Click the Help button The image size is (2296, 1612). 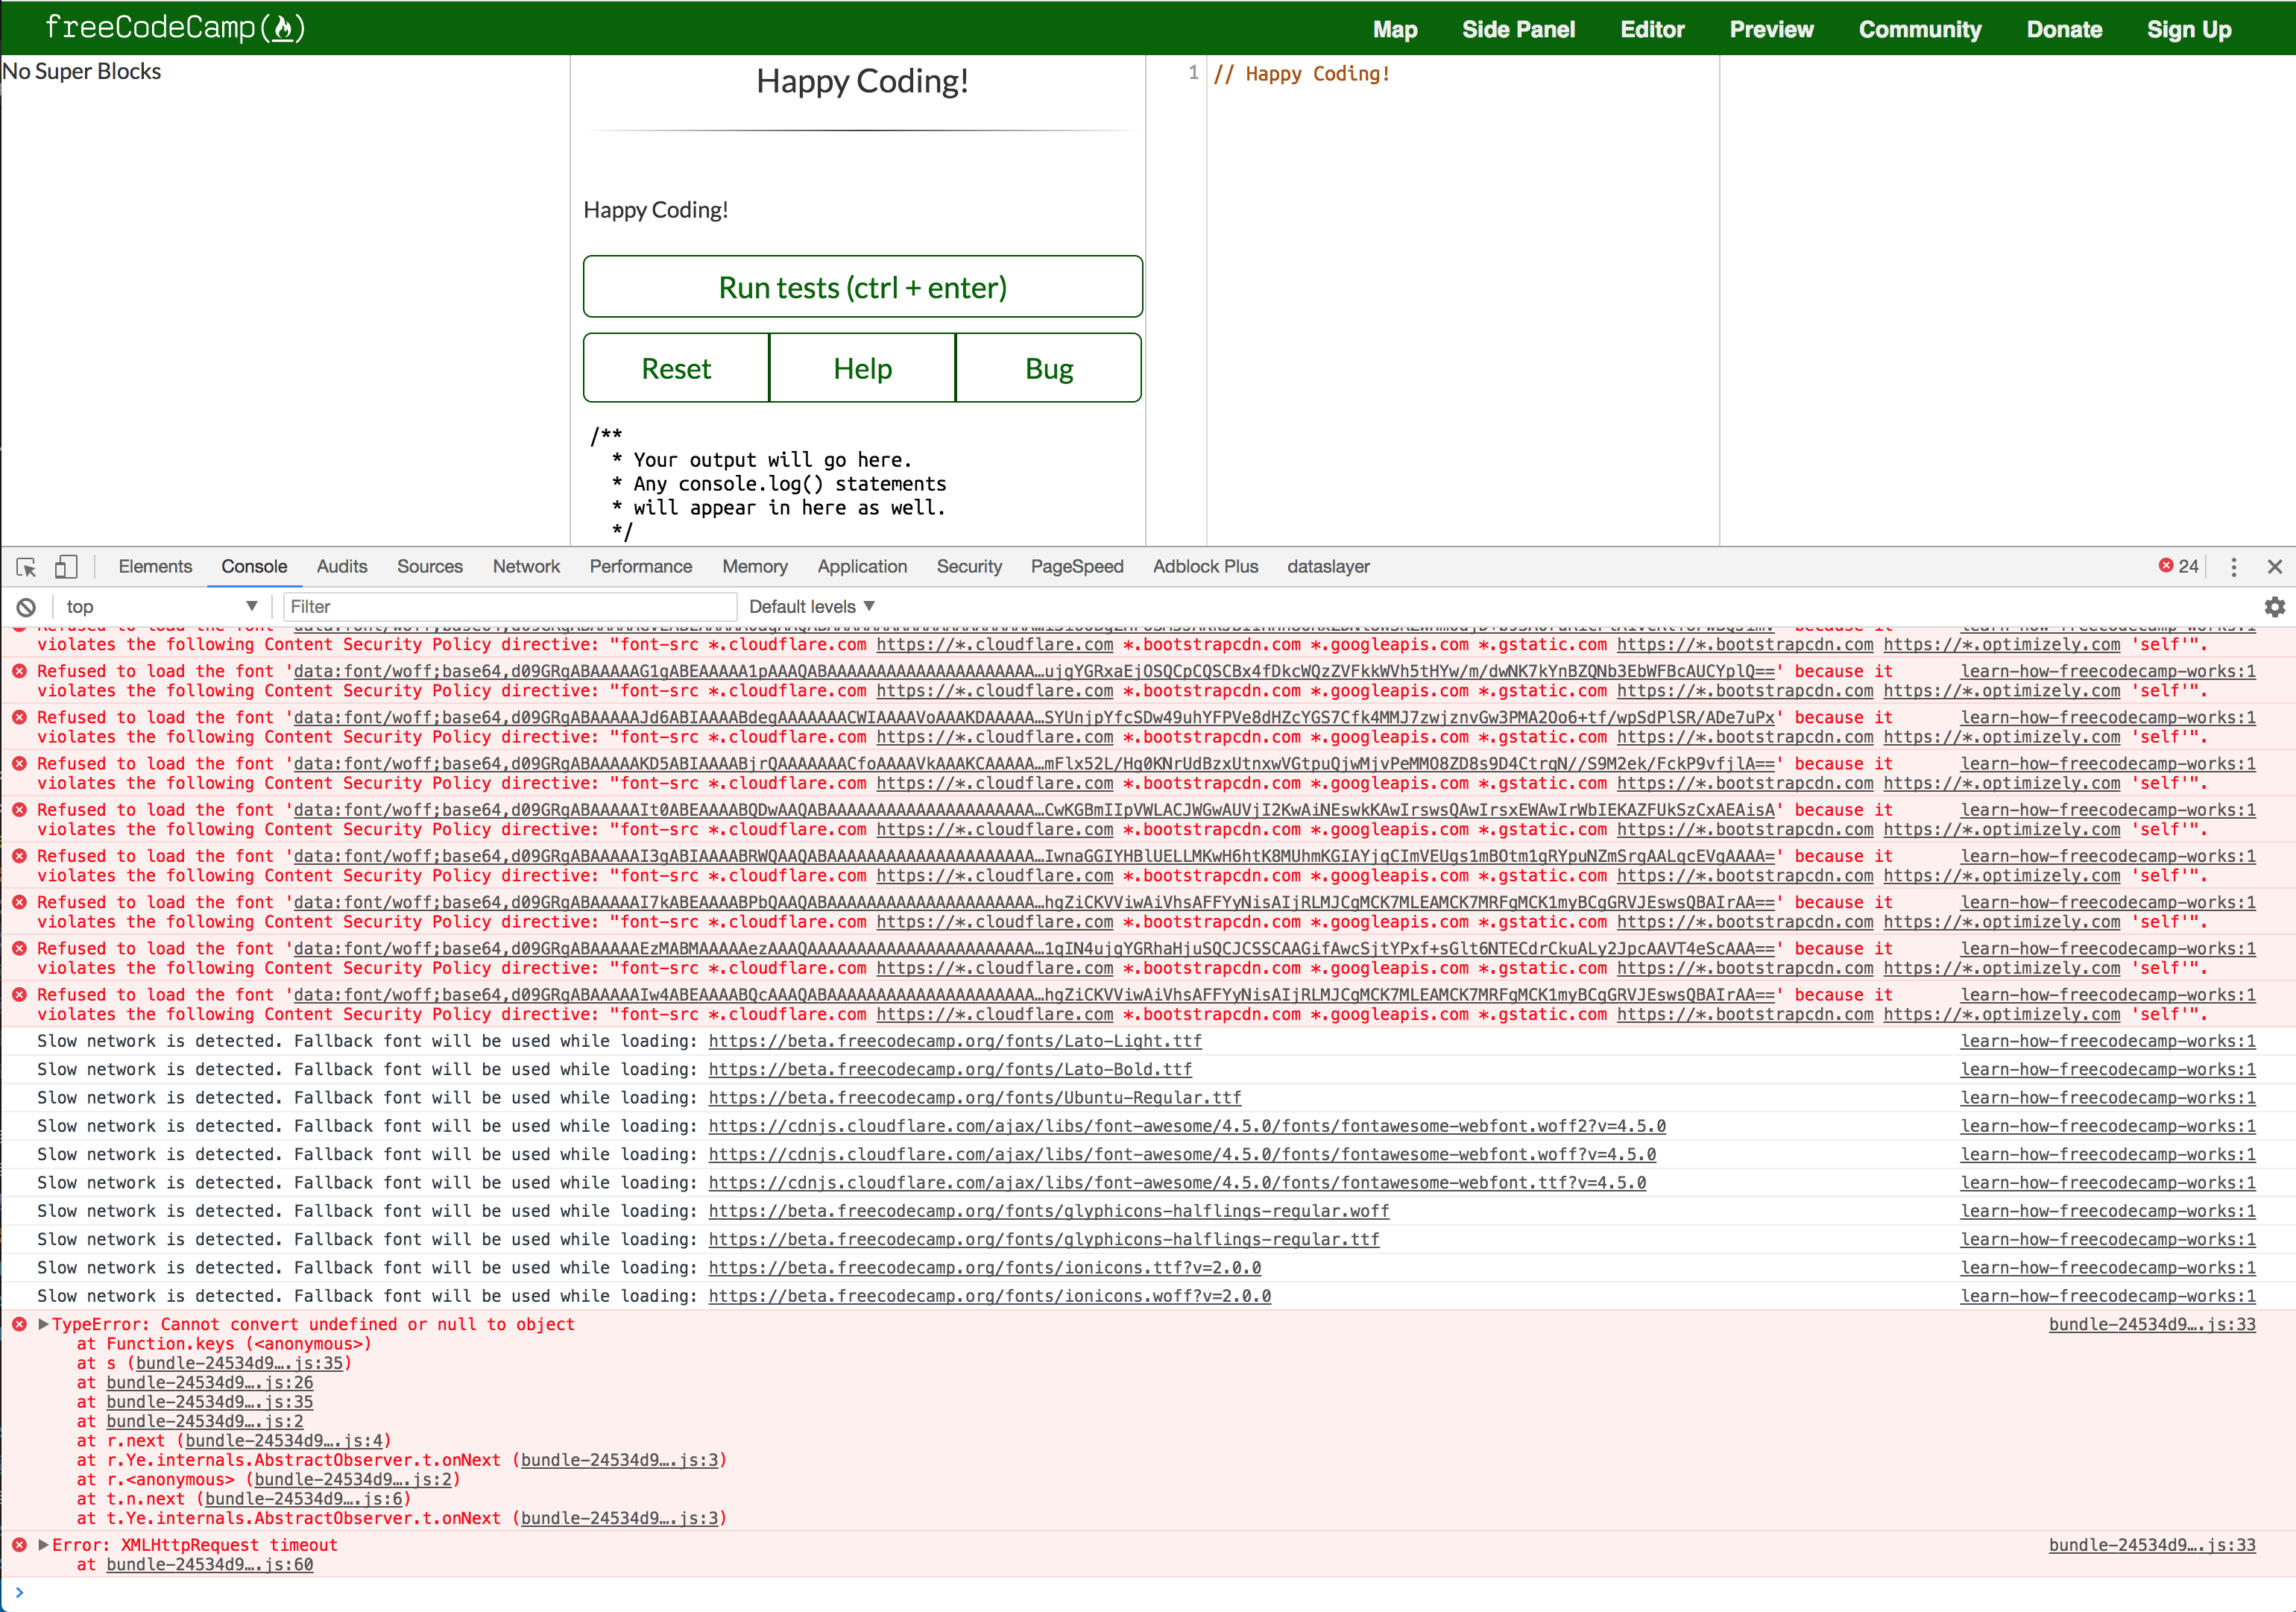click(x=861, y=367)
